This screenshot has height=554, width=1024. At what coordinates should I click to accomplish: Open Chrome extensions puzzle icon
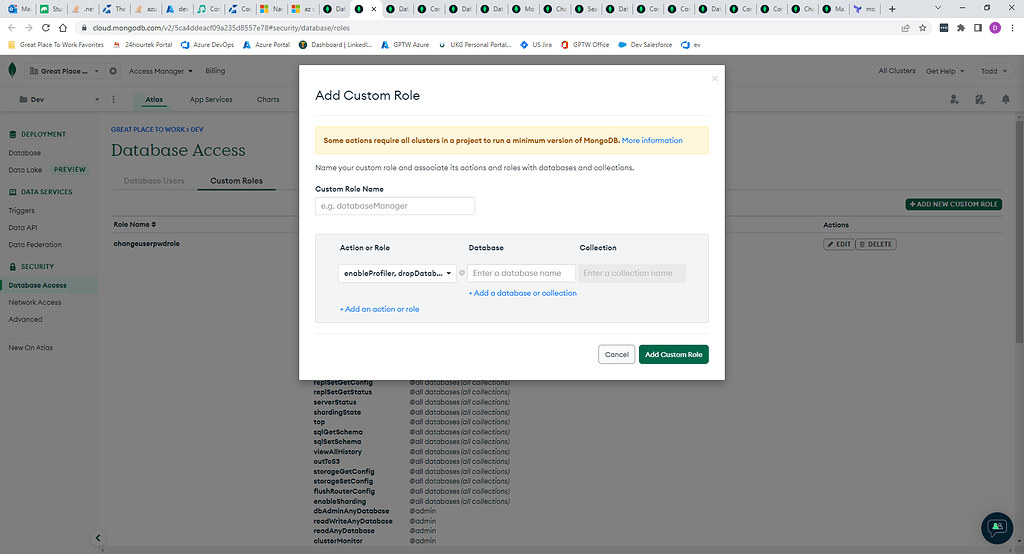961,28
